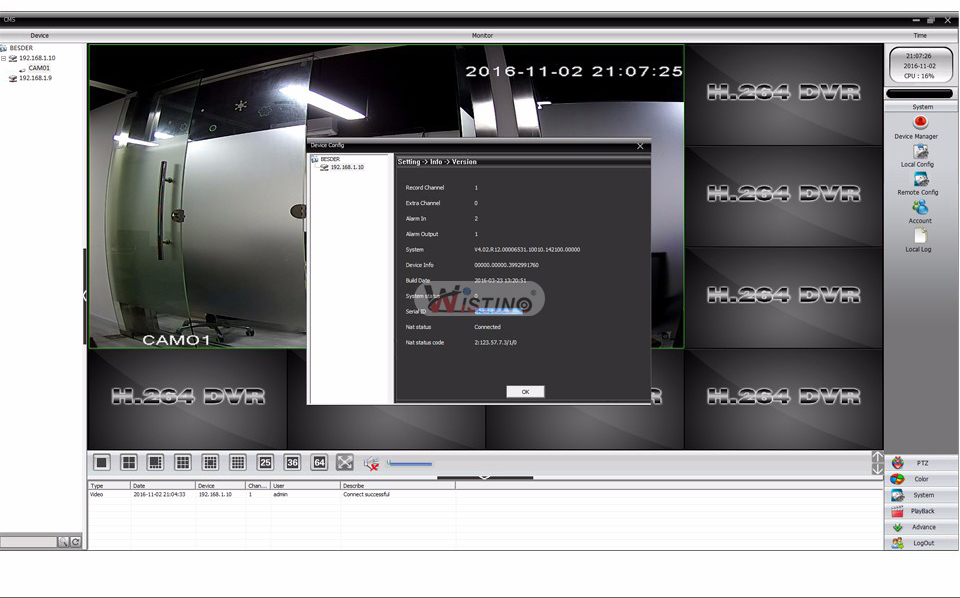Click the device search input field

coord(28,541)
